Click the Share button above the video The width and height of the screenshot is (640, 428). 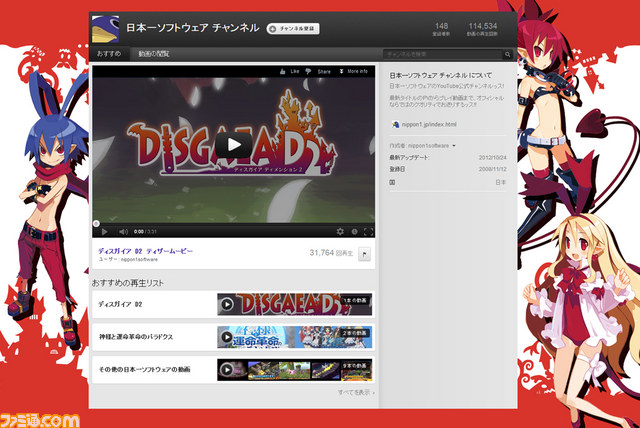click(x=324, y=71)
